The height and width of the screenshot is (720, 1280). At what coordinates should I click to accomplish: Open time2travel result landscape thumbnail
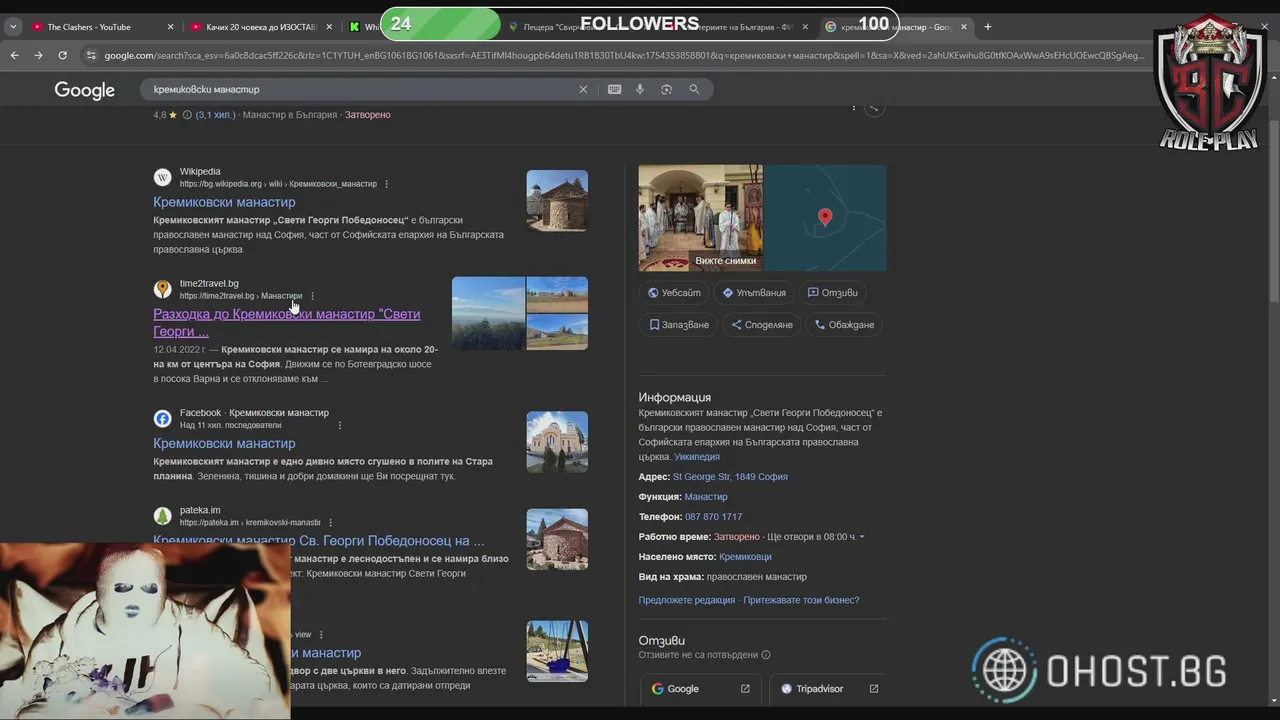pyautogui.click(x=488, y=313)
